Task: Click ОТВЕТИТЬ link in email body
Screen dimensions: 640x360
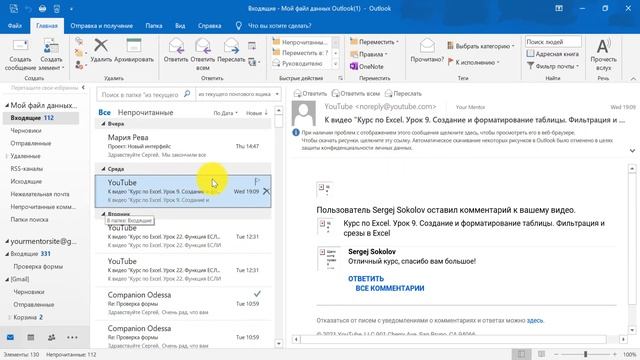Action: click(366, 278)
